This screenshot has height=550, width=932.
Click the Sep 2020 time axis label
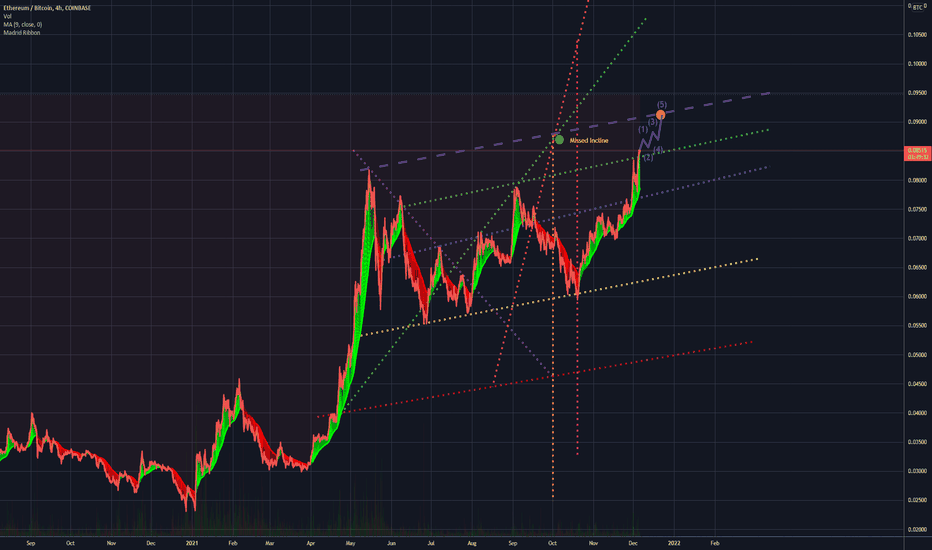click(31, 543)
